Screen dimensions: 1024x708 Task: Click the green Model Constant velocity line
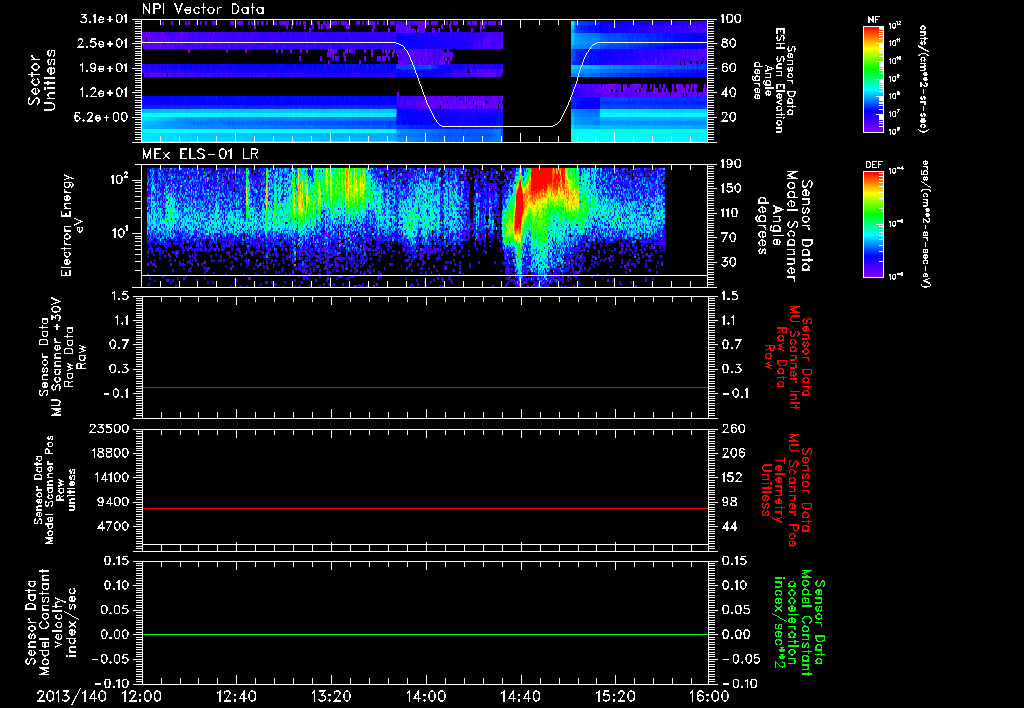(425, 634)
